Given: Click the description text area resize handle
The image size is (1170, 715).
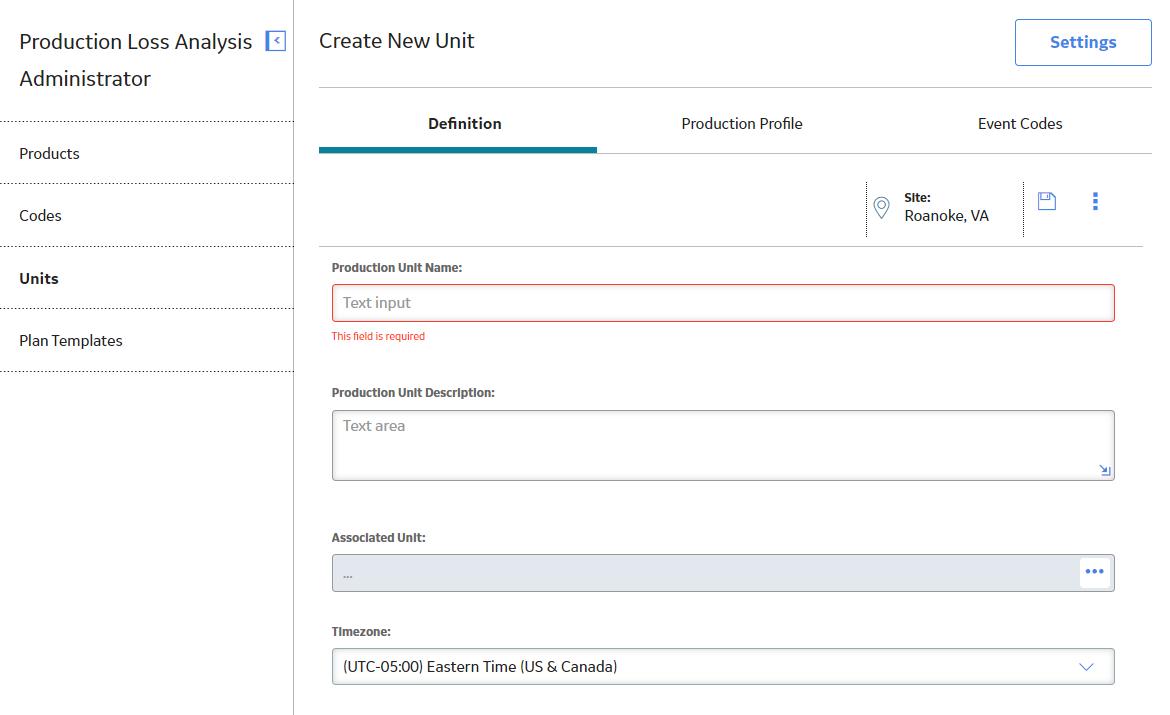Looking at the screenshot, I should [x=1105, y=470].
